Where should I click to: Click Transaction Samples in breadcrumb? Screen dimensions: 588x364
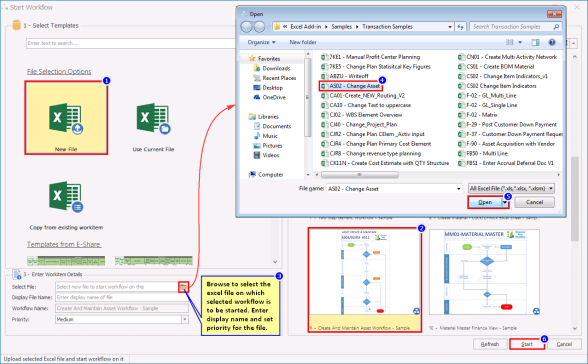coord(387,27)
